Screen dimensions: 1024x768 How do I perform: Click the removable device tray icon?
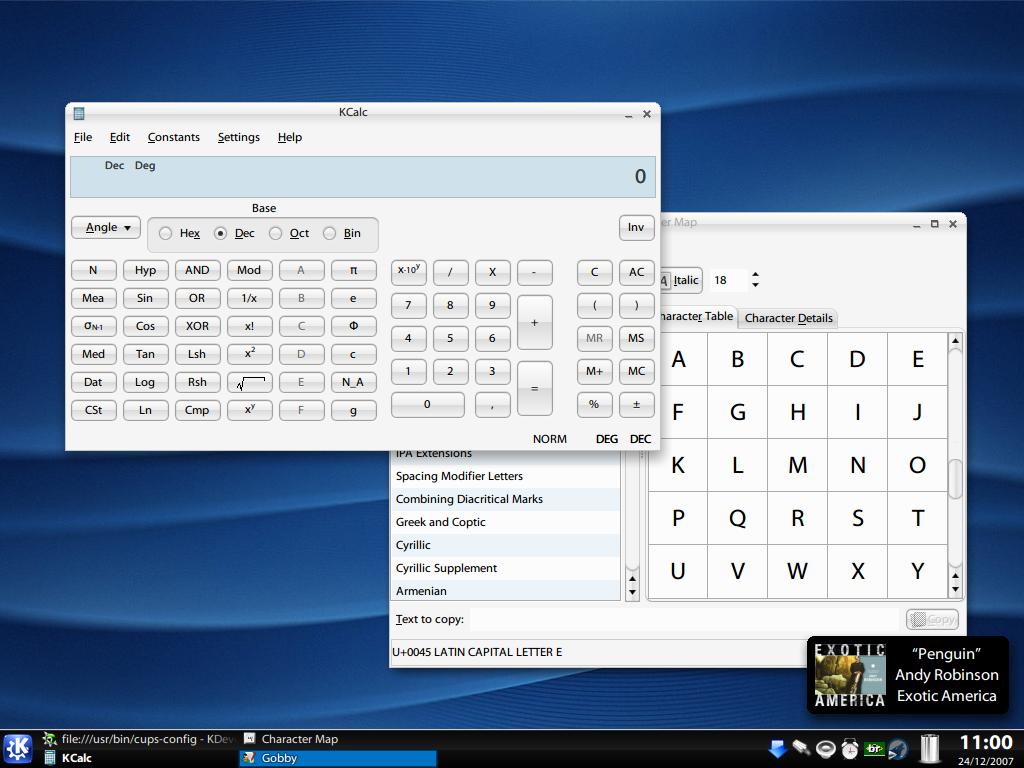[x=801, y=748]
